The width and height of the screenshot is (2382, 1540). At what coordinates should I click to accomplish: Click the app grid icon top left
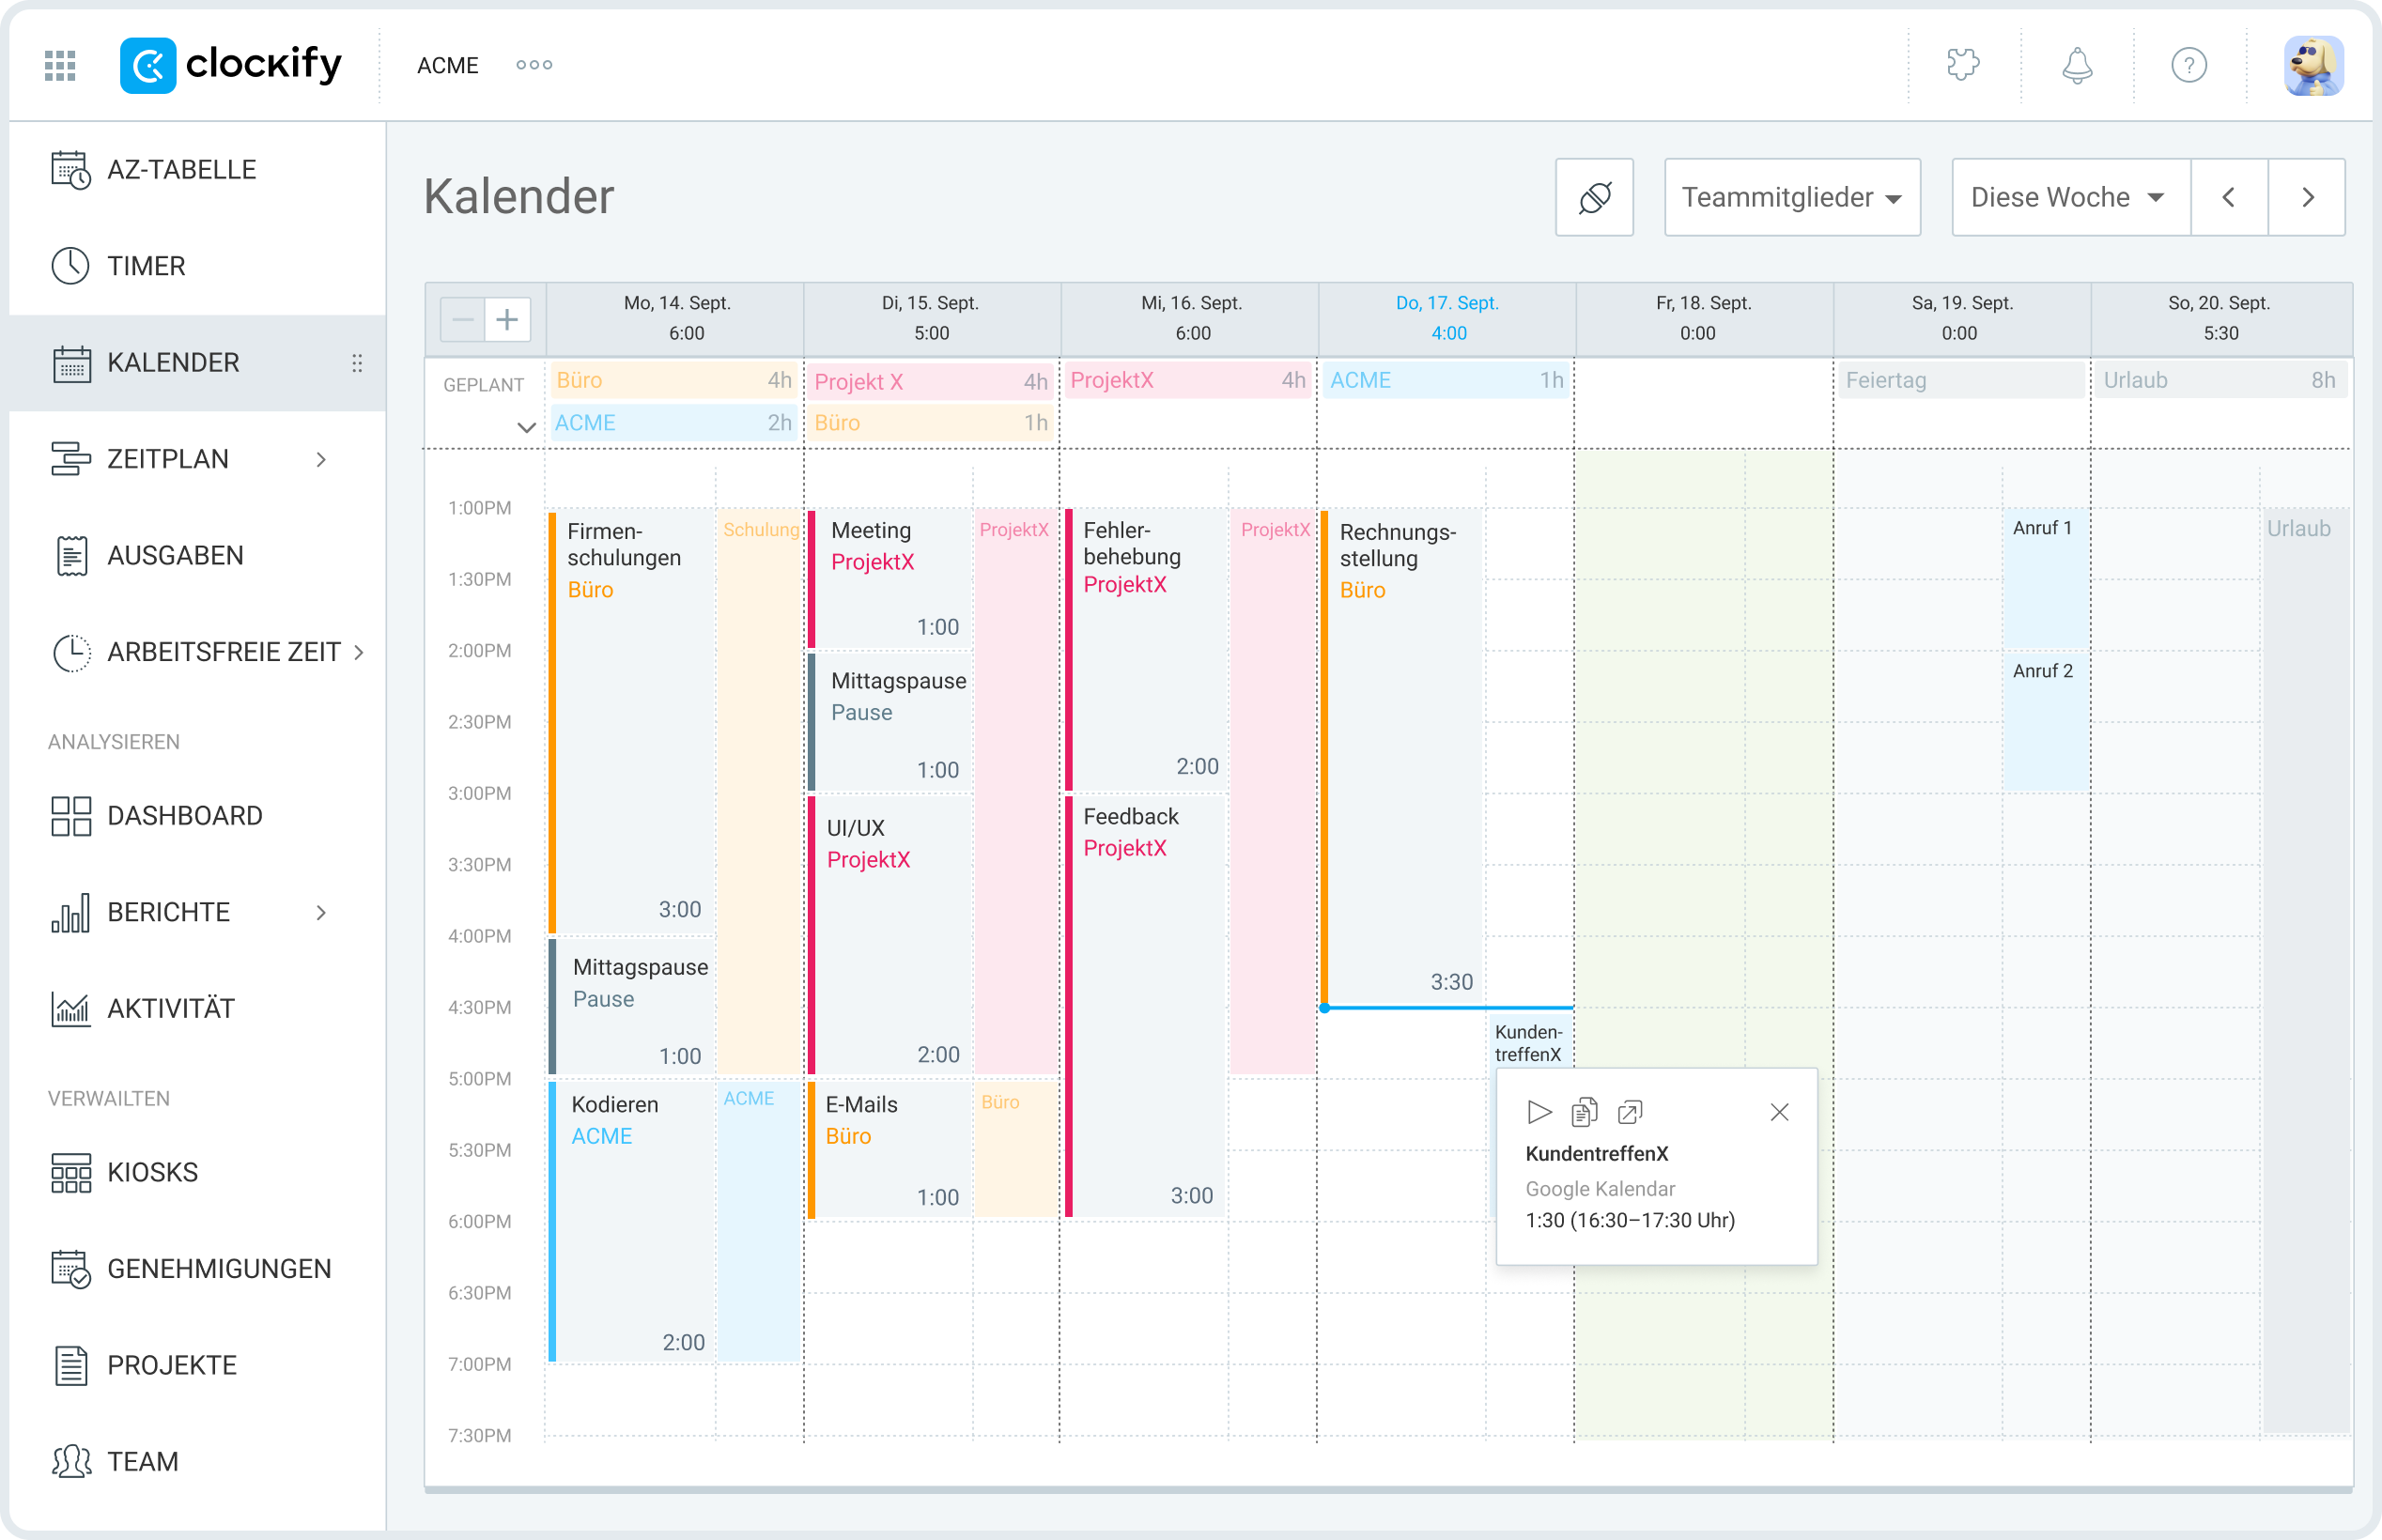click(58, 64)
